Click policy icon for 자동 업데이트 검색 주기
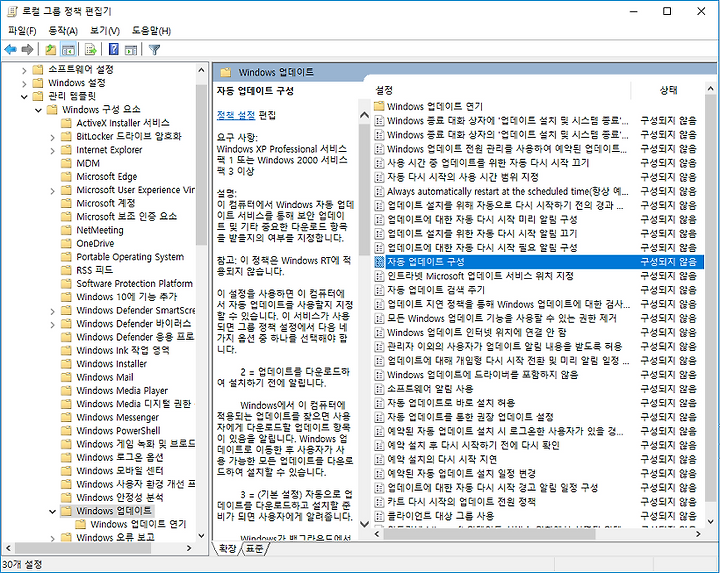Viewport: 720px width, 573px height. tap(379, 290)
